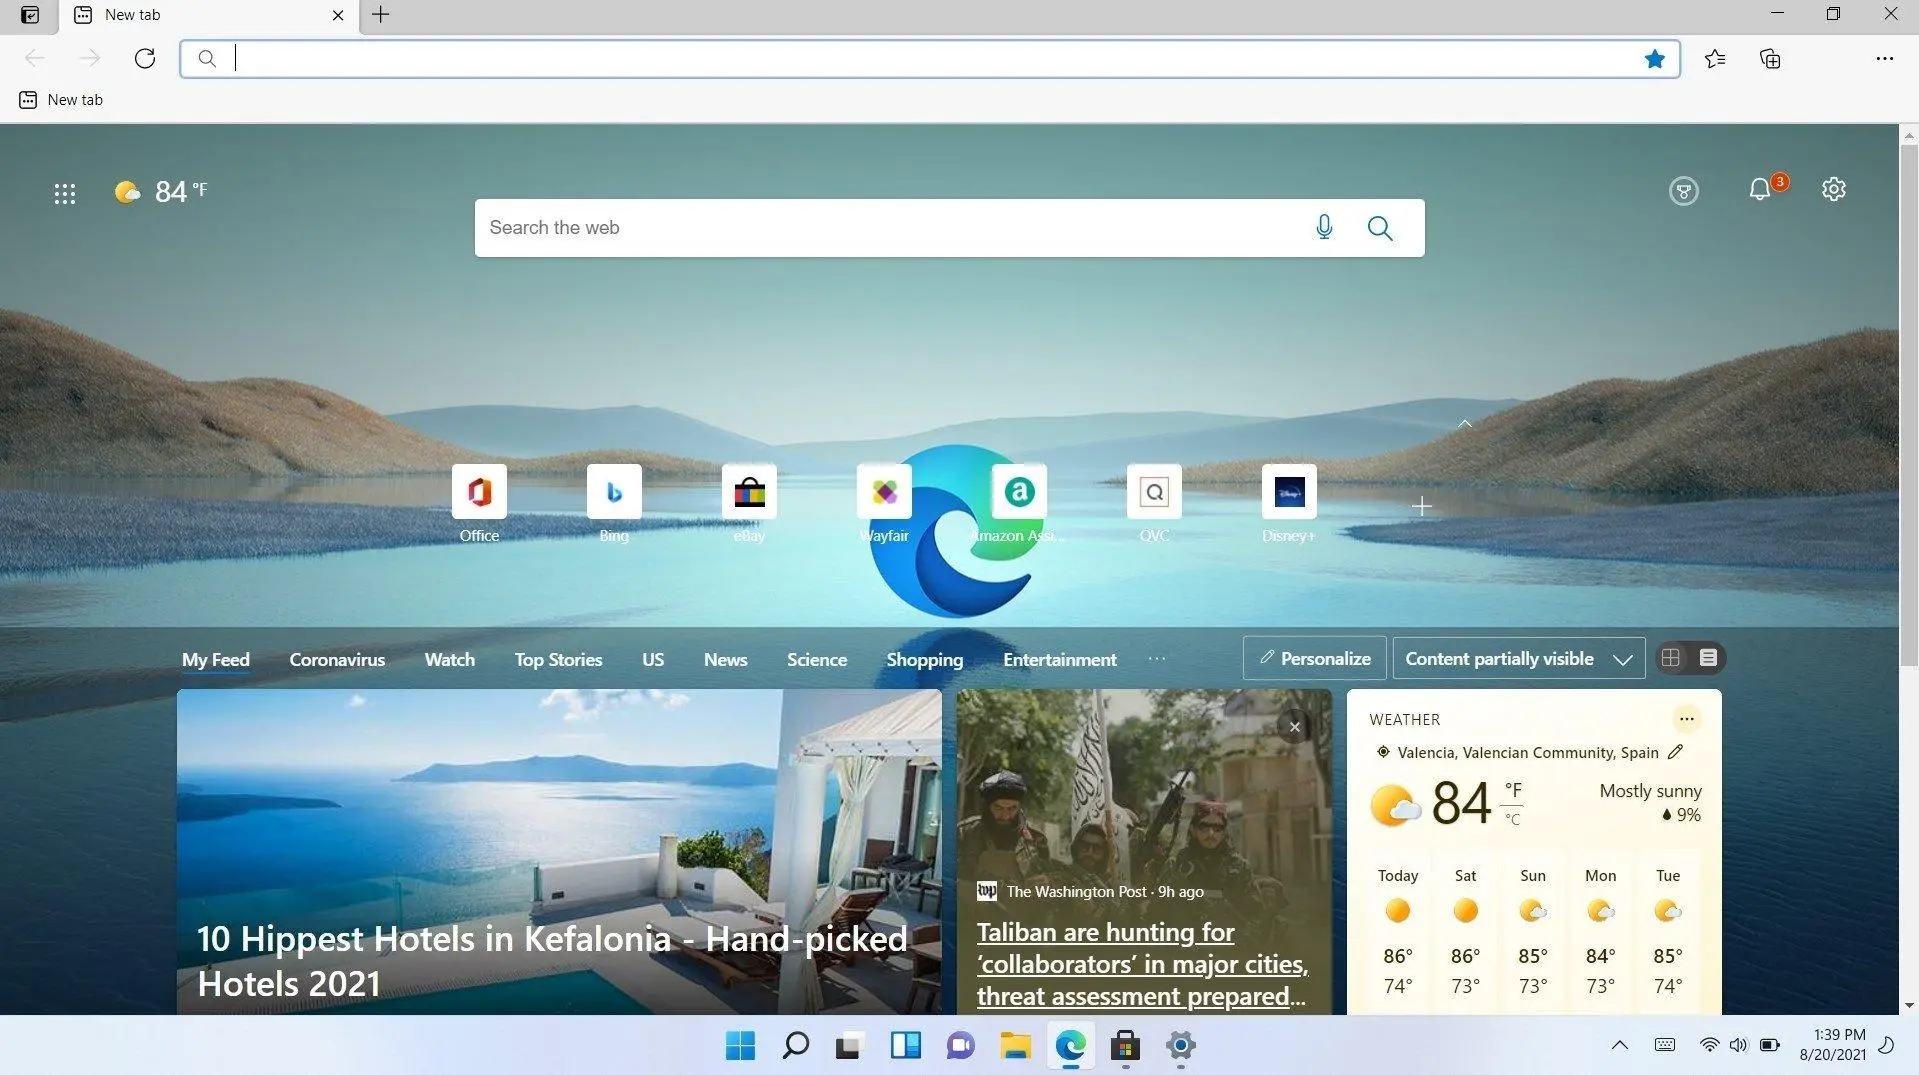
Task: Select the Science feed tab
Action: [x=817, y=660]
